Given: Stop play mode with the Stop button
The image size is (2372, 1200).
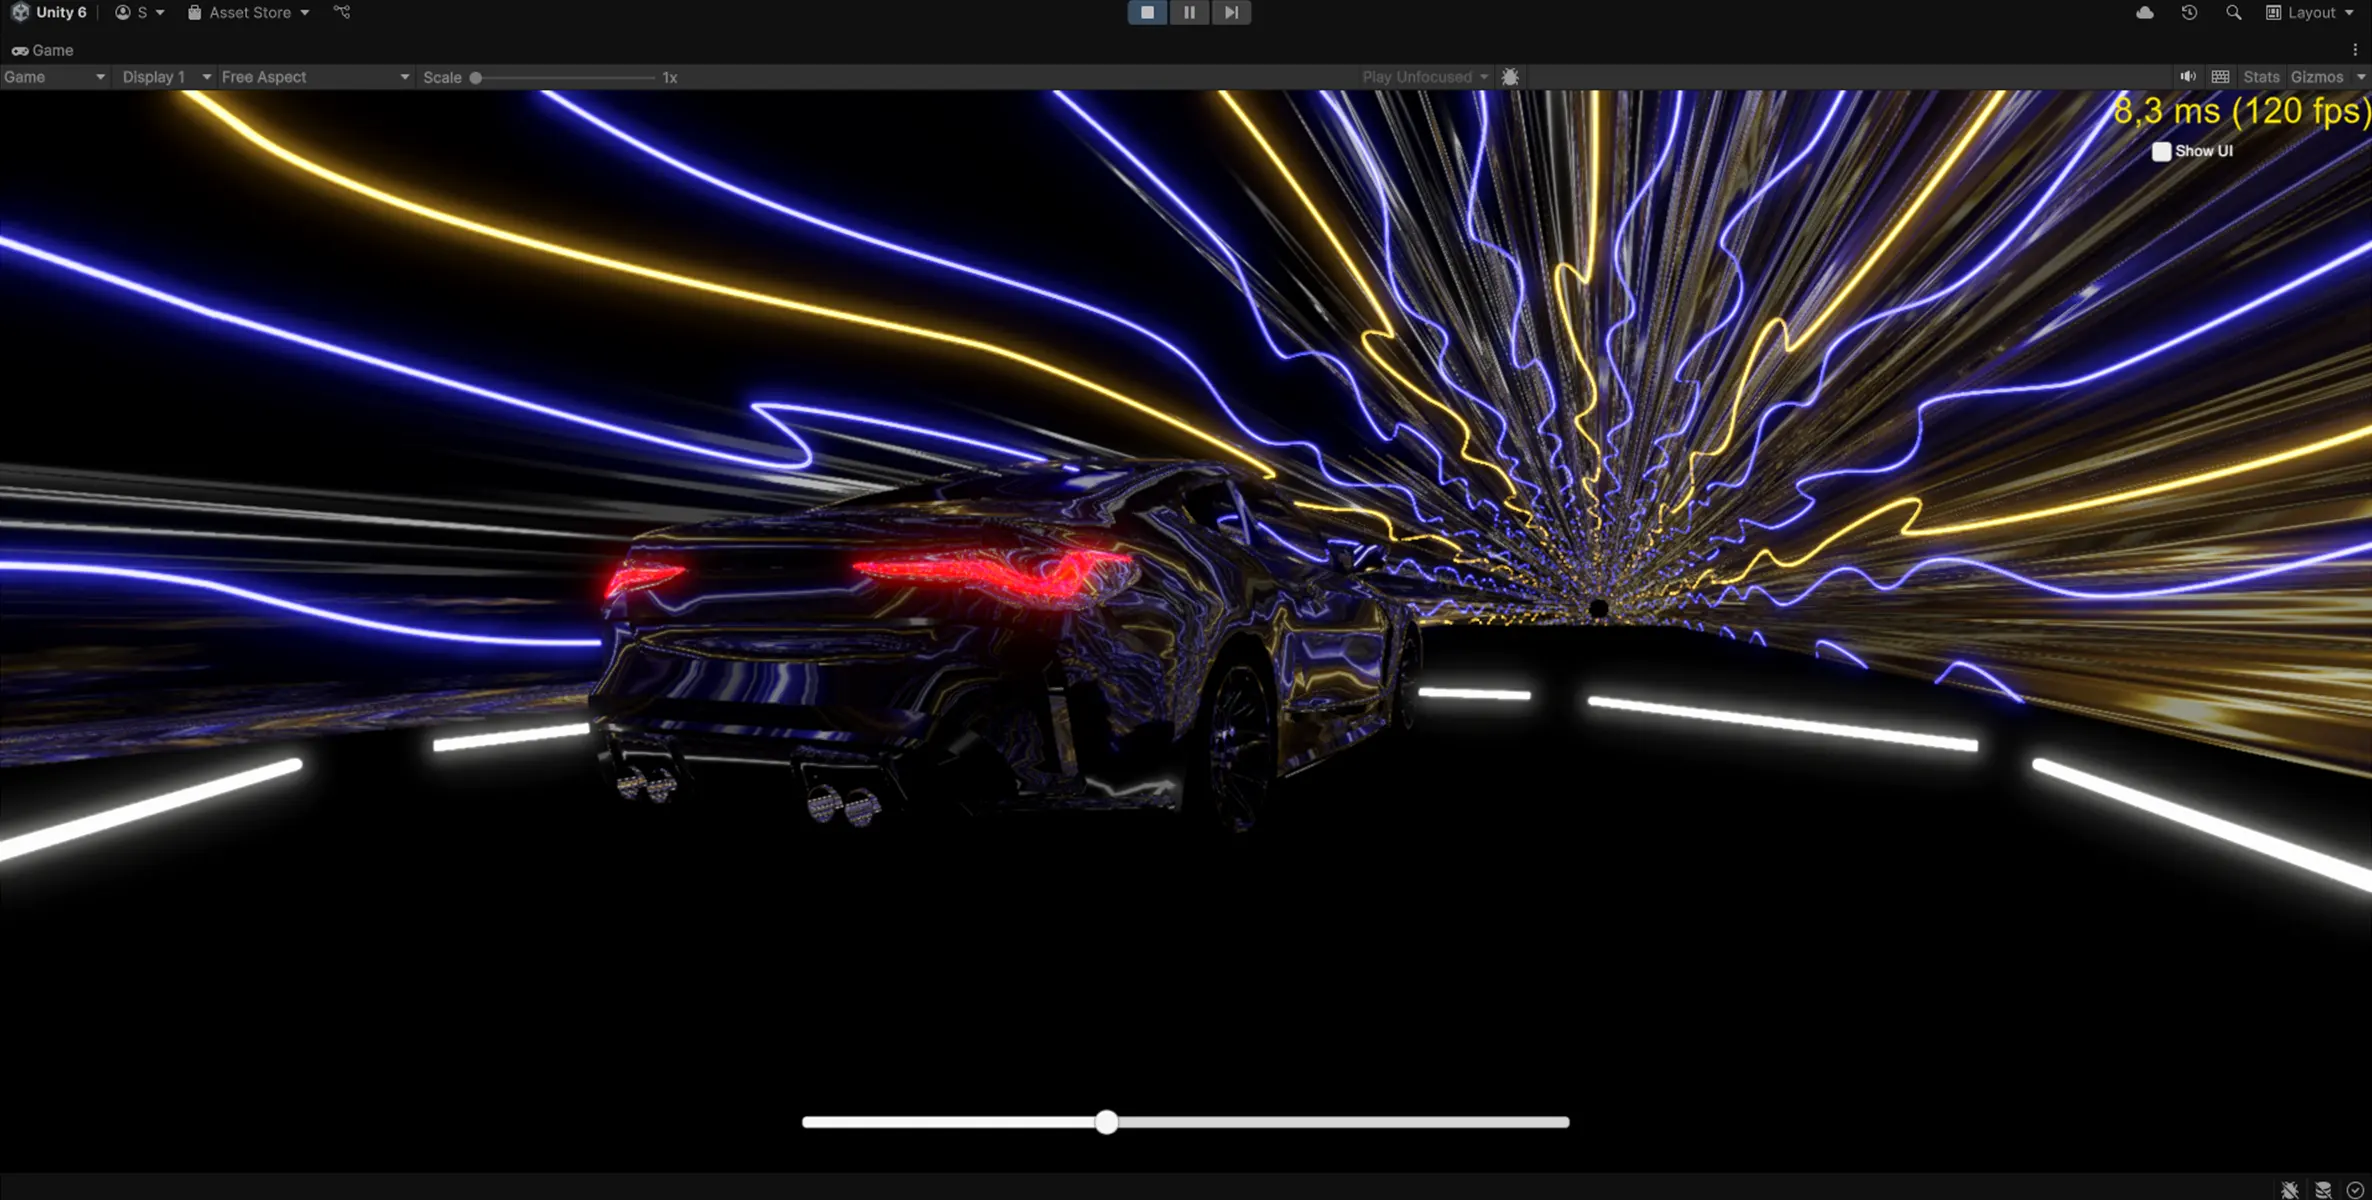Looking at the screenshot, I should tap(1147, 13).
